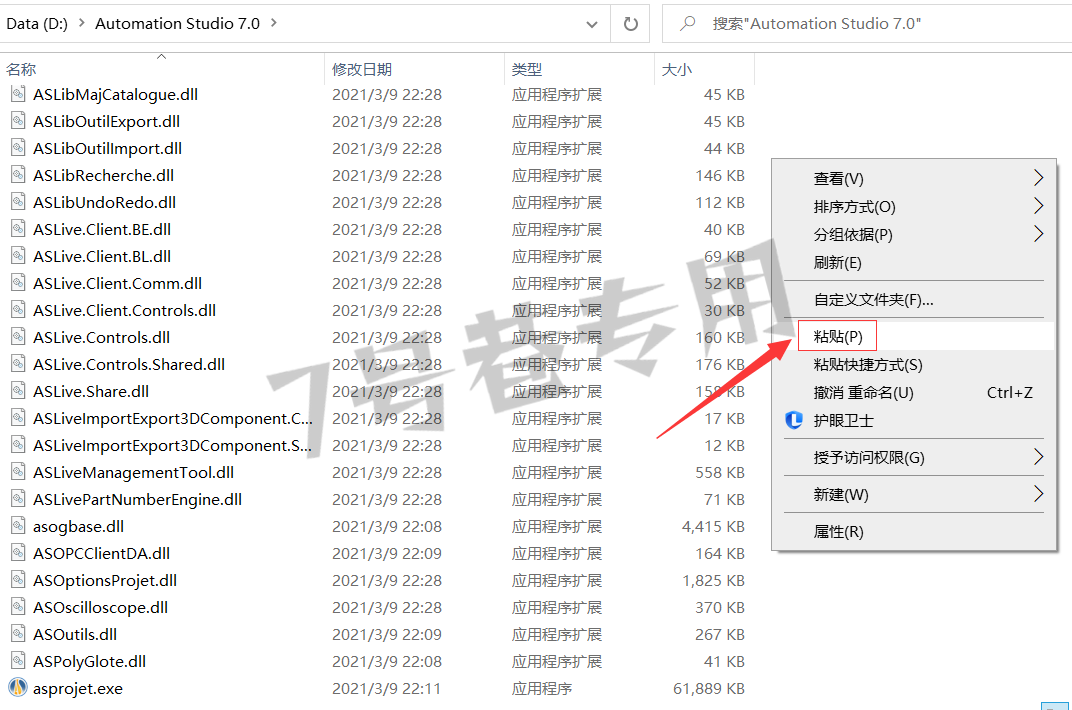The height and width of the screenshot is (710, 1072).
Task: Expand the 分组依据(P) submenu arrow
Action: [1038, 234]
